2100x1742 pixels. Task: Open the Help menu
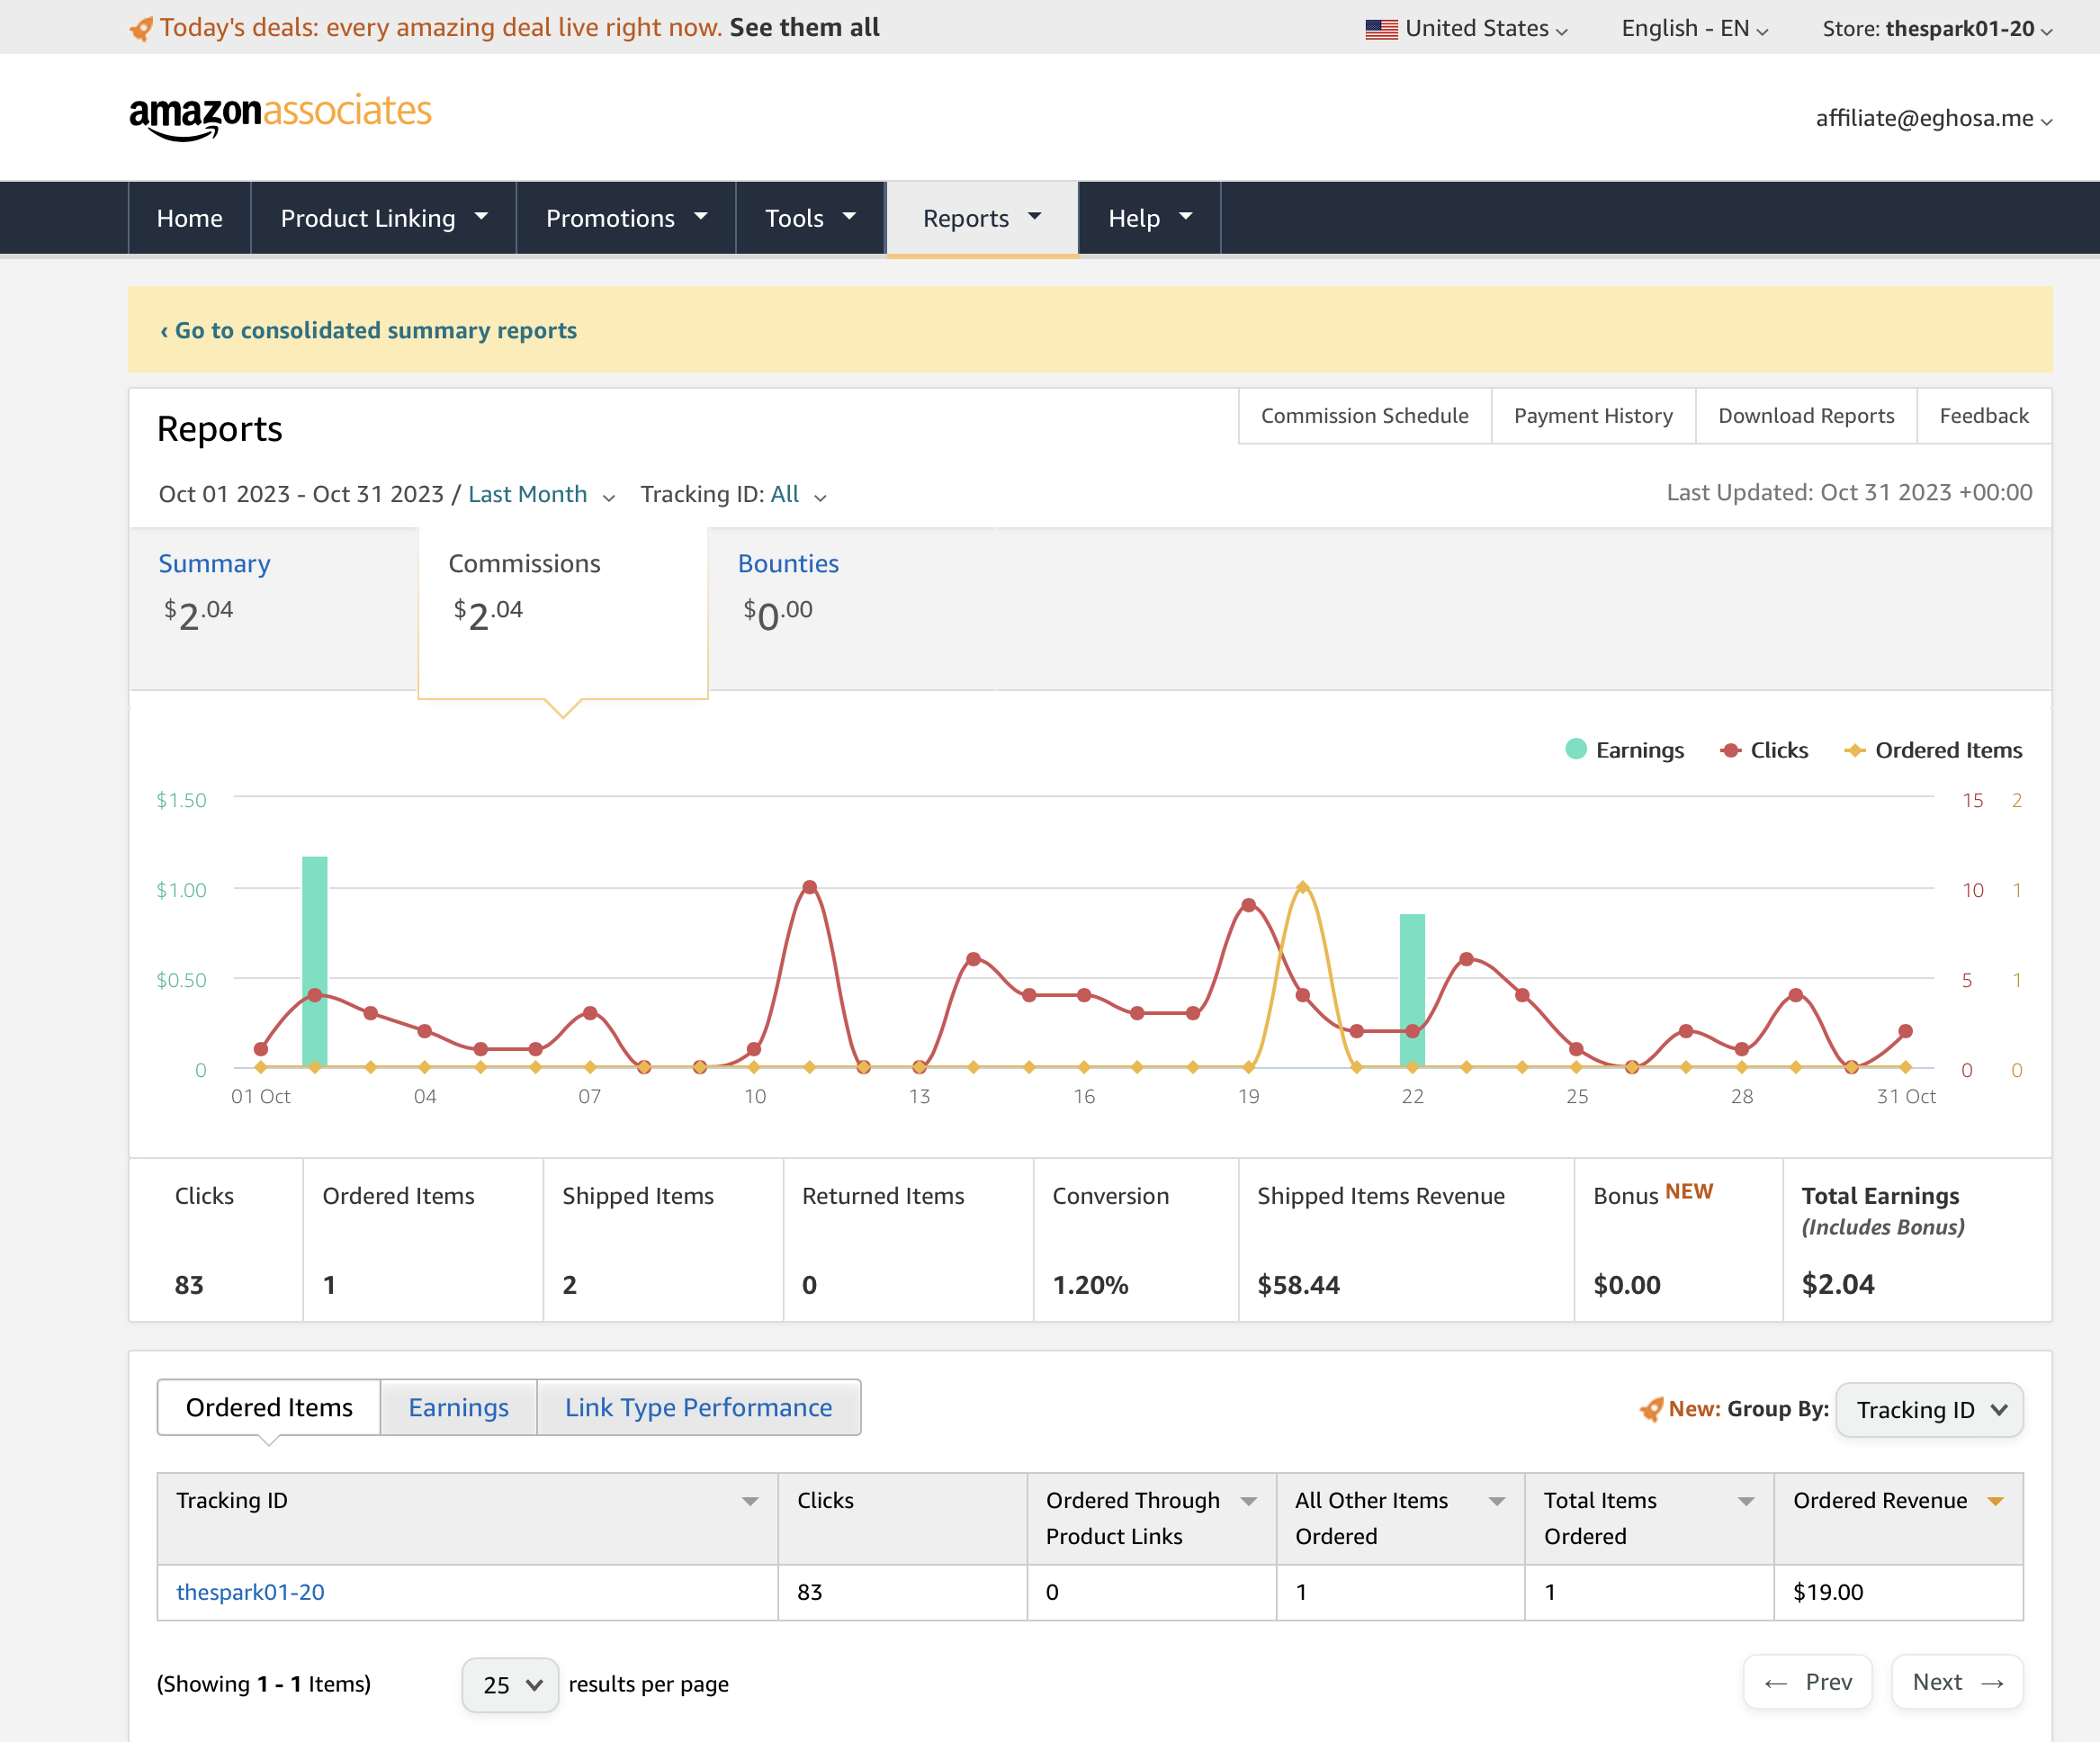(1150, 218)
